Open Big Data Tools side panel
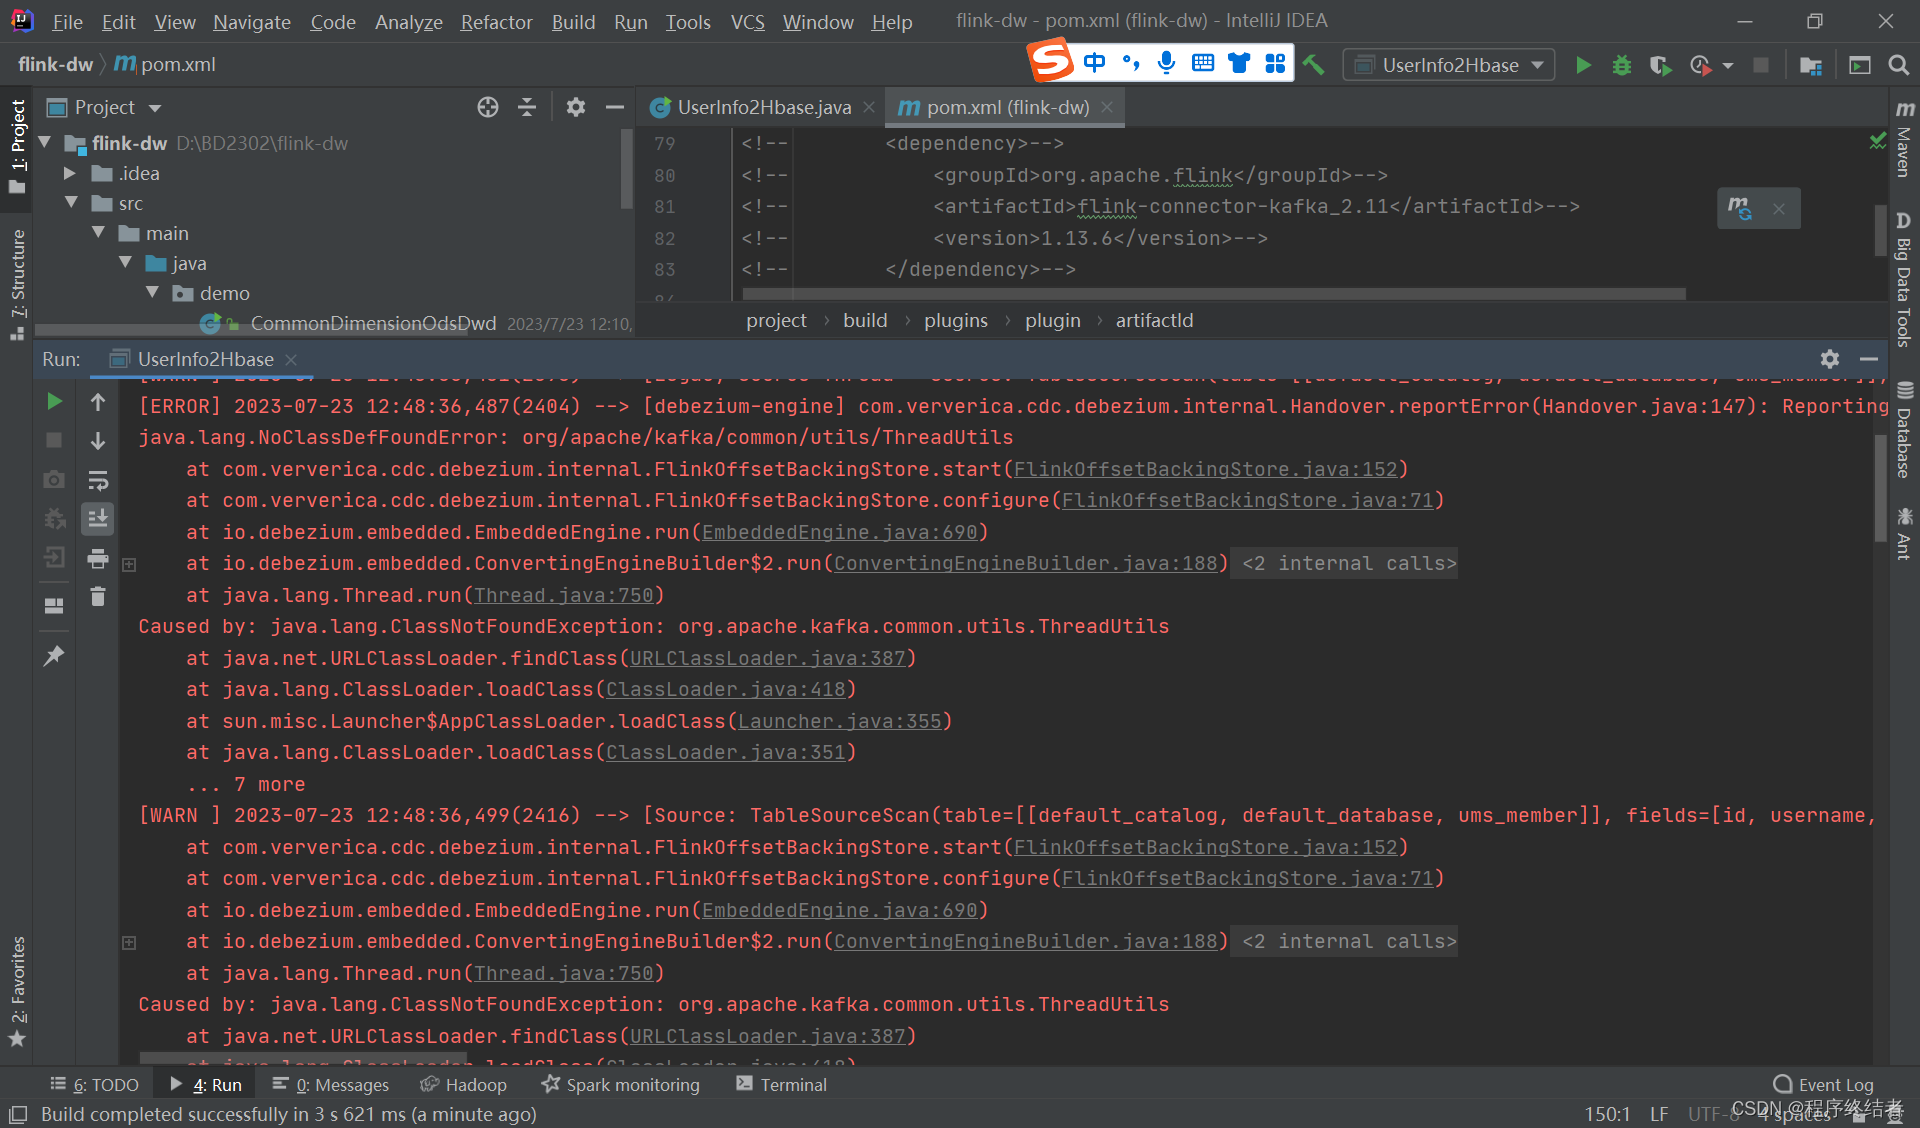Screen dimensions: 1920x1128 (x=1904, y=280)
